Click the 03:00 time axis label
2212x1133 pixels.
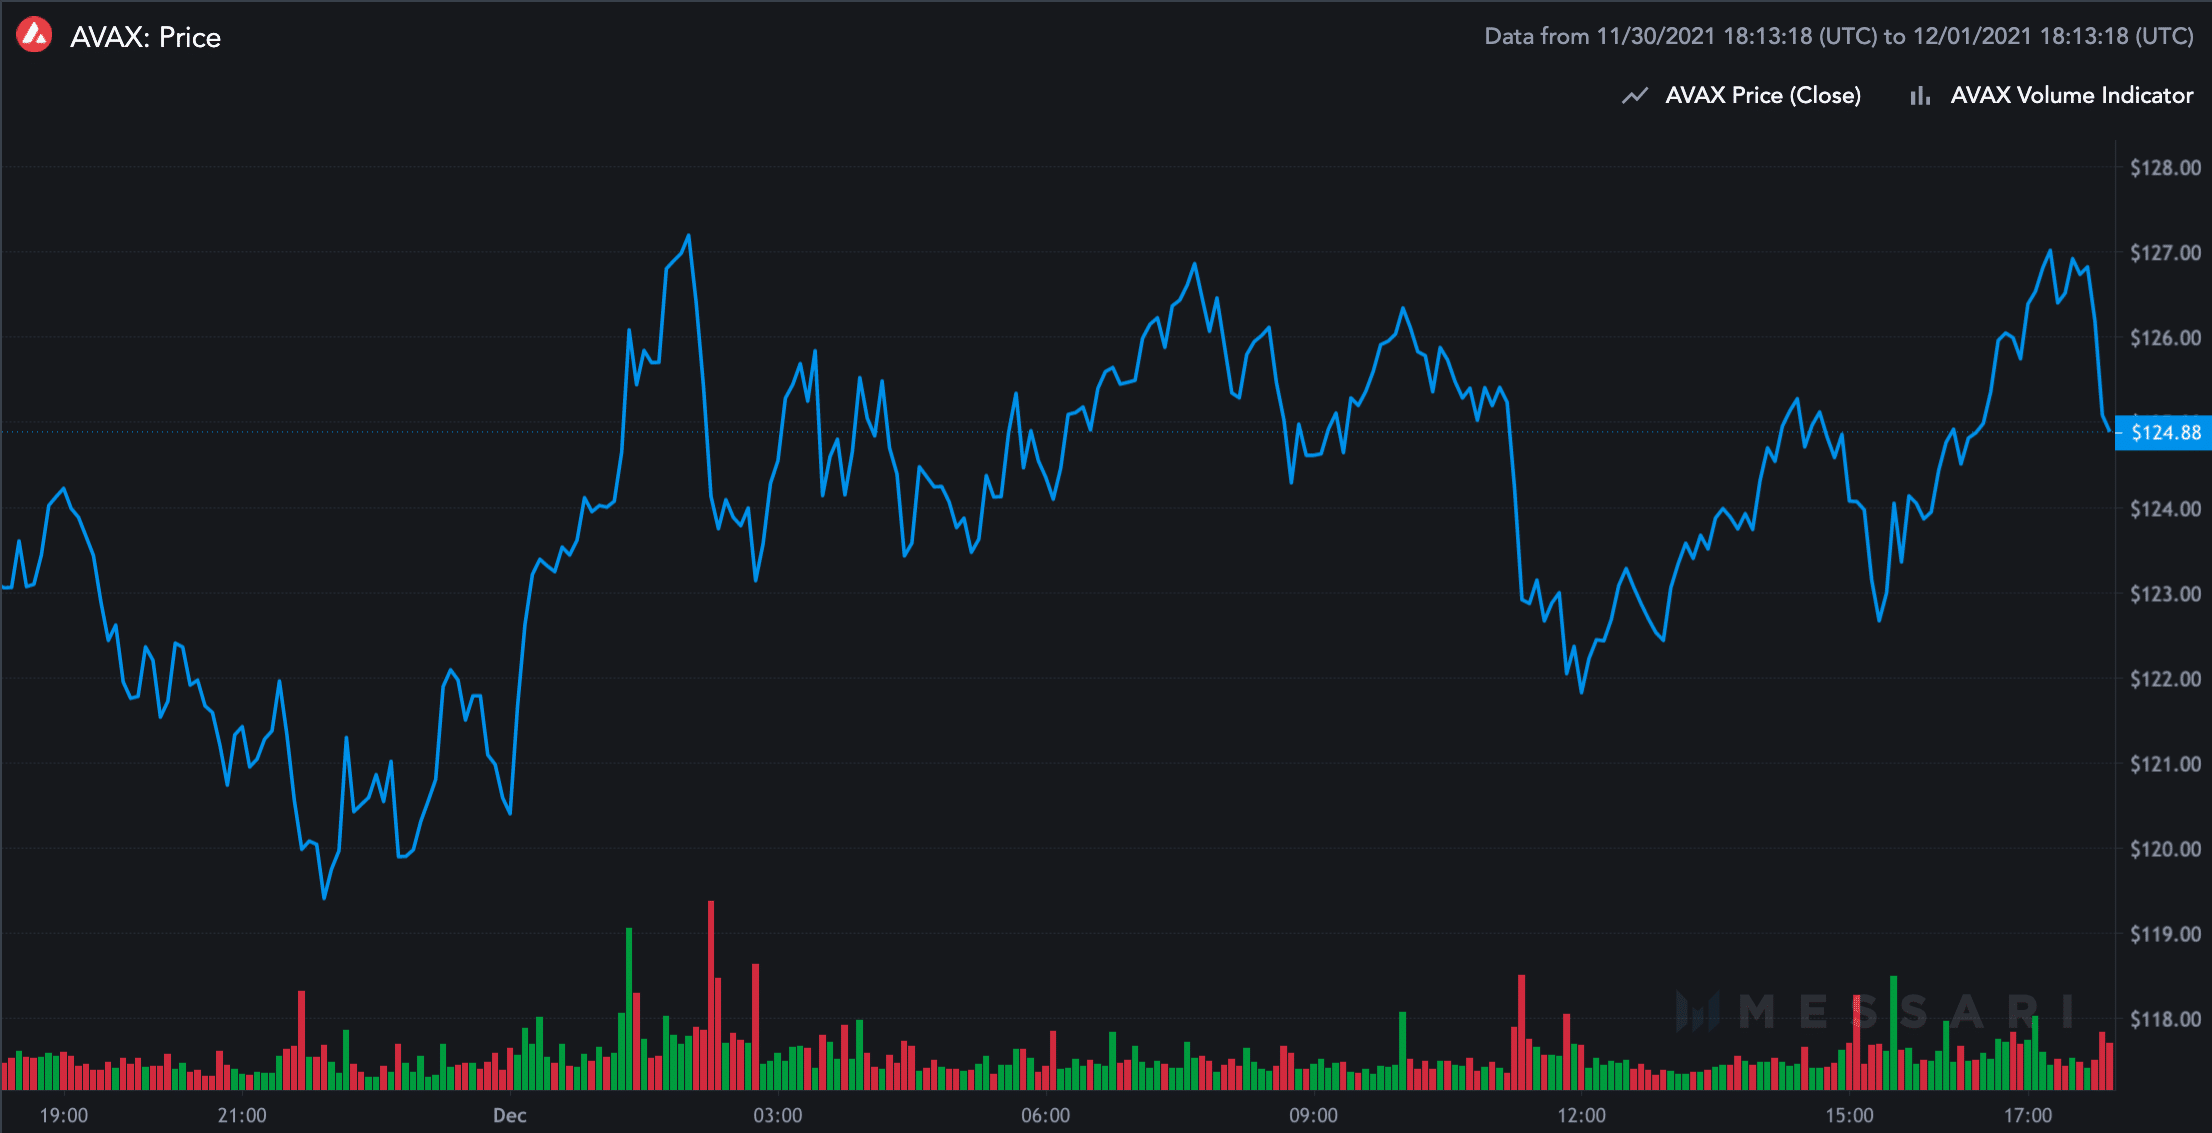pyautogui.click(x=778, y=1115)
